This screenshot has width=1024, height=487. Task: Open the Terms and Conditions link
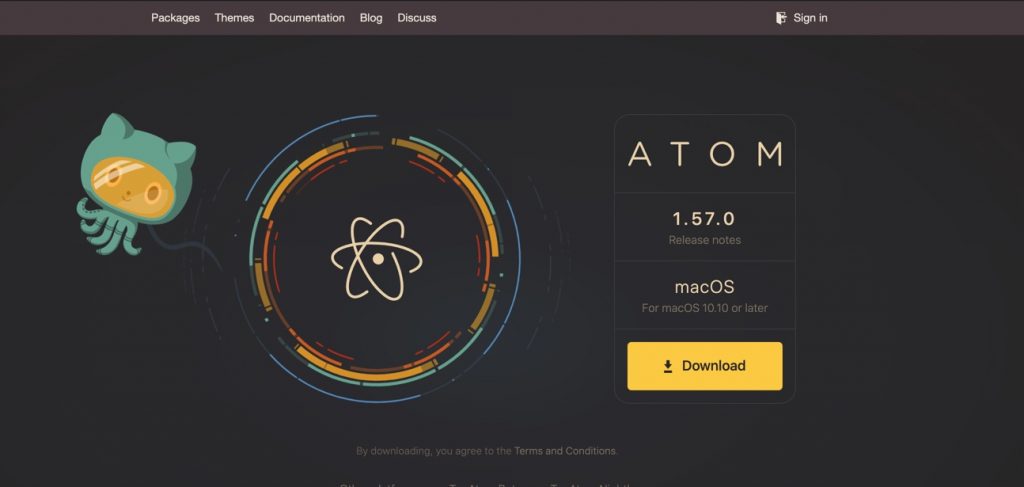[x=564, y=451]
